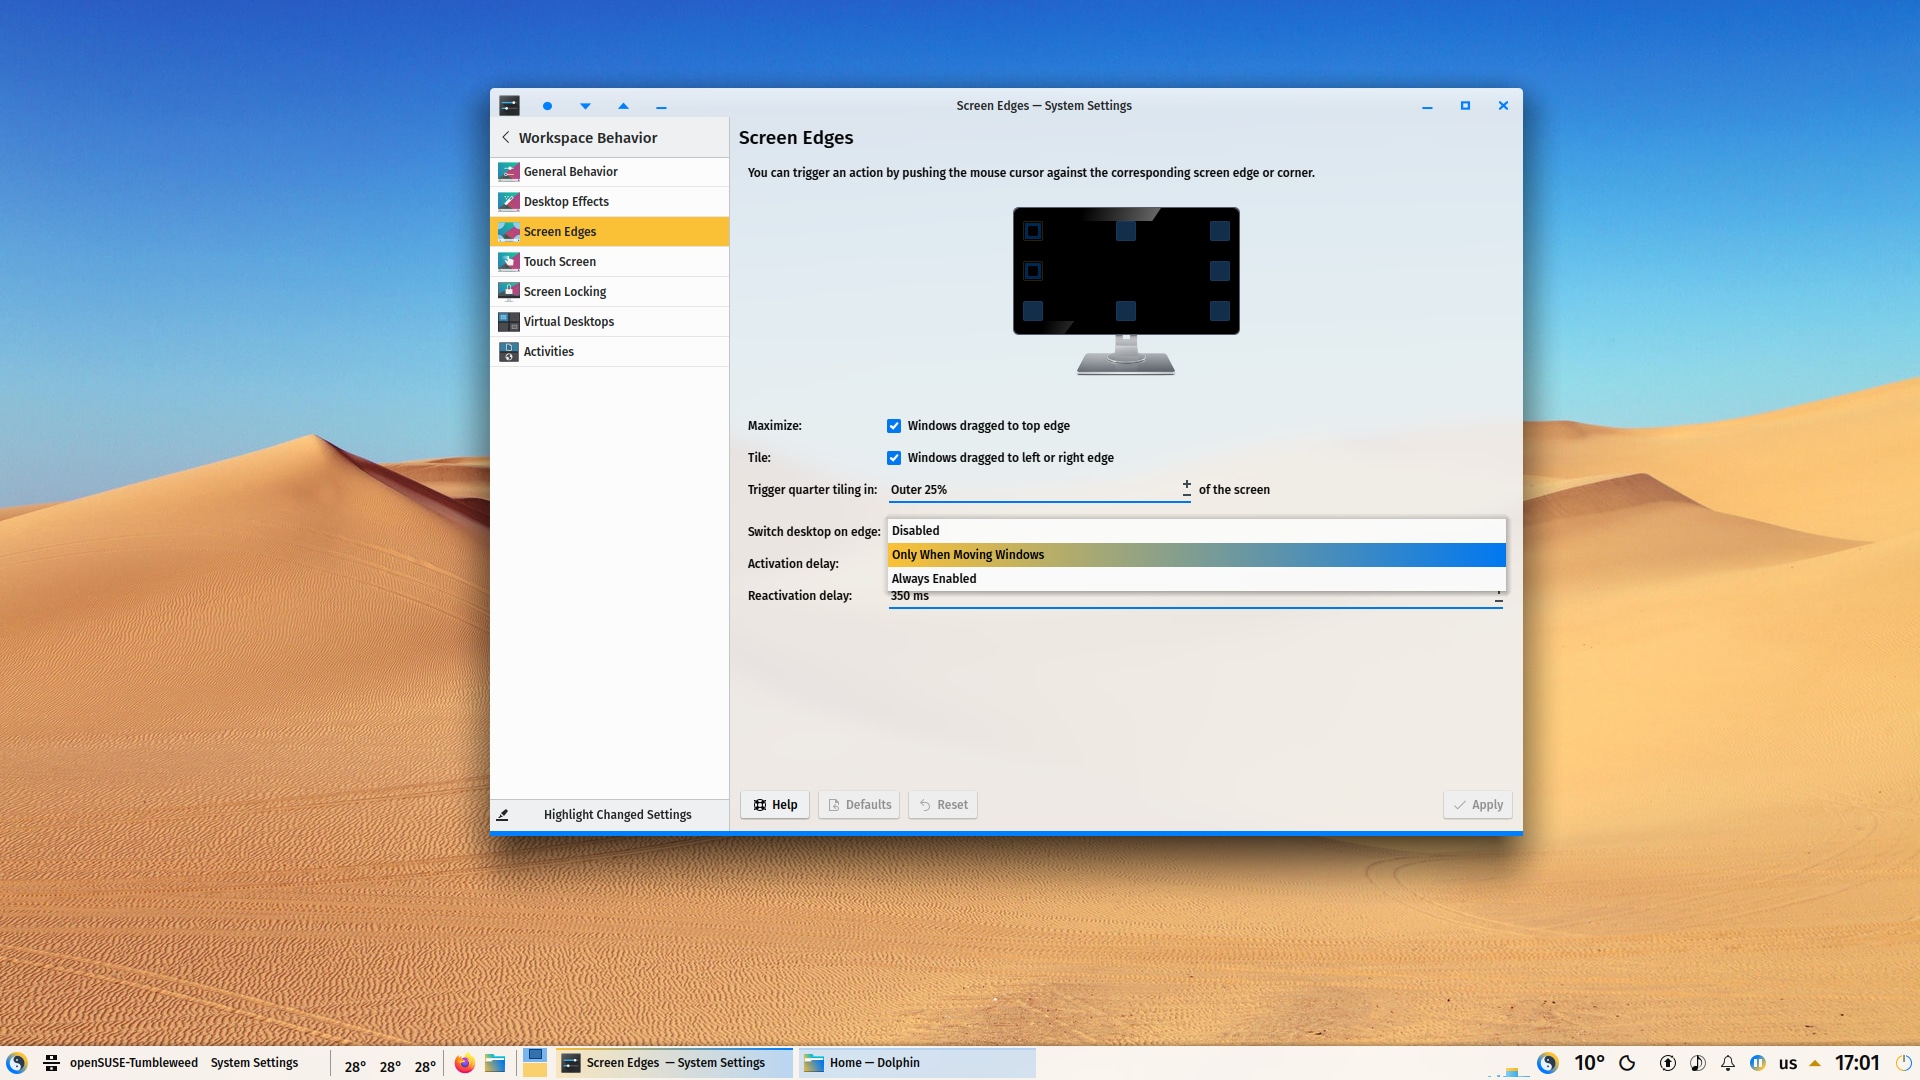1920x1080 pixels.
Task: Click the yin-yang tray icon
Action: 1548,1063
